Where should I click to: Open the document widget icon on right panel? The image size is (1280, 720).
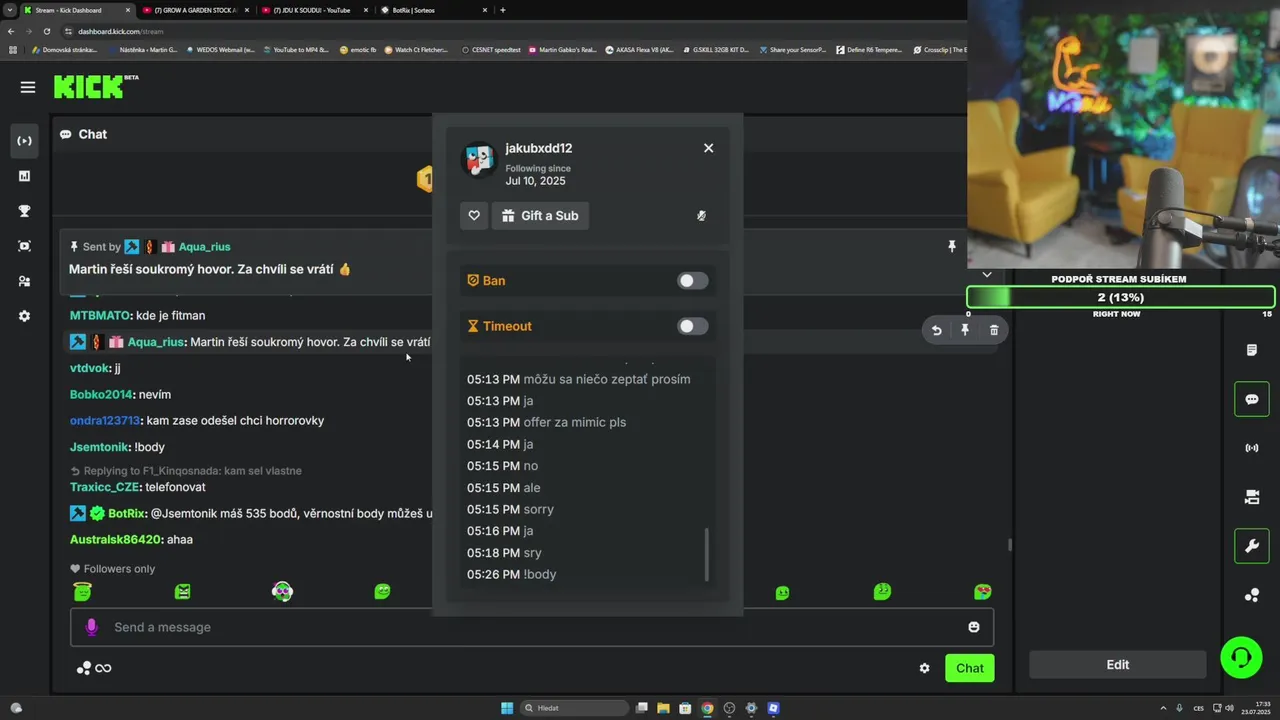point(1252,350)
